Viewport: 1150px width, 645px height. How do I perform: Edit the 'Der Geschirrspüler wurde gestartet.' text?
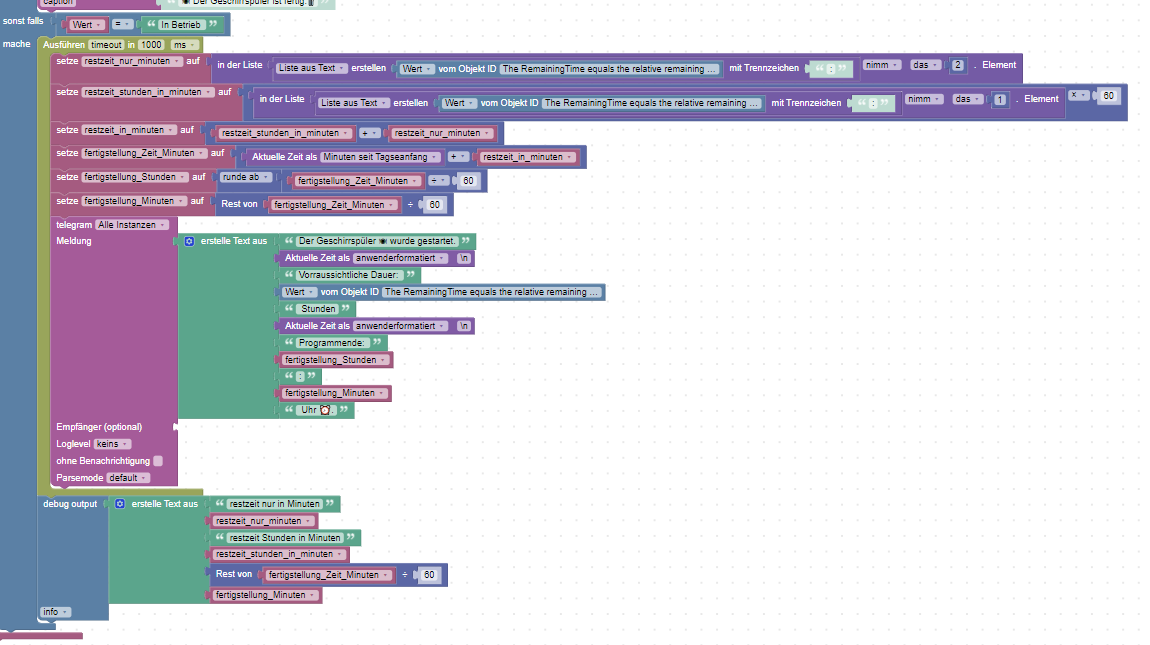coord(377,241)
